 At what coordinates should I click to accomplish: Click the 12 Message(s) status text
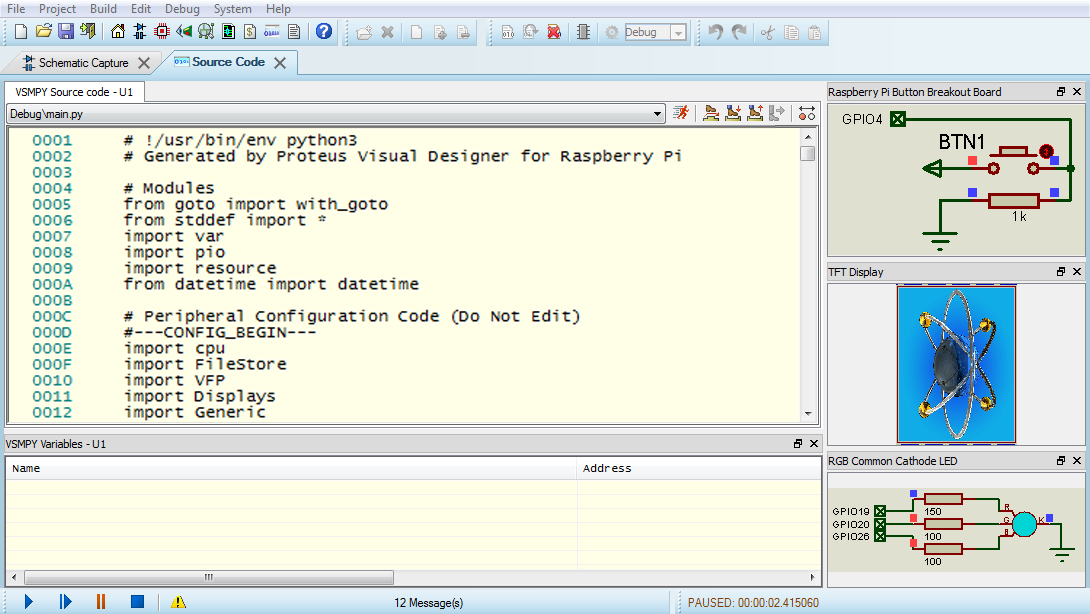pyautogui.click(x=428, y=601)
